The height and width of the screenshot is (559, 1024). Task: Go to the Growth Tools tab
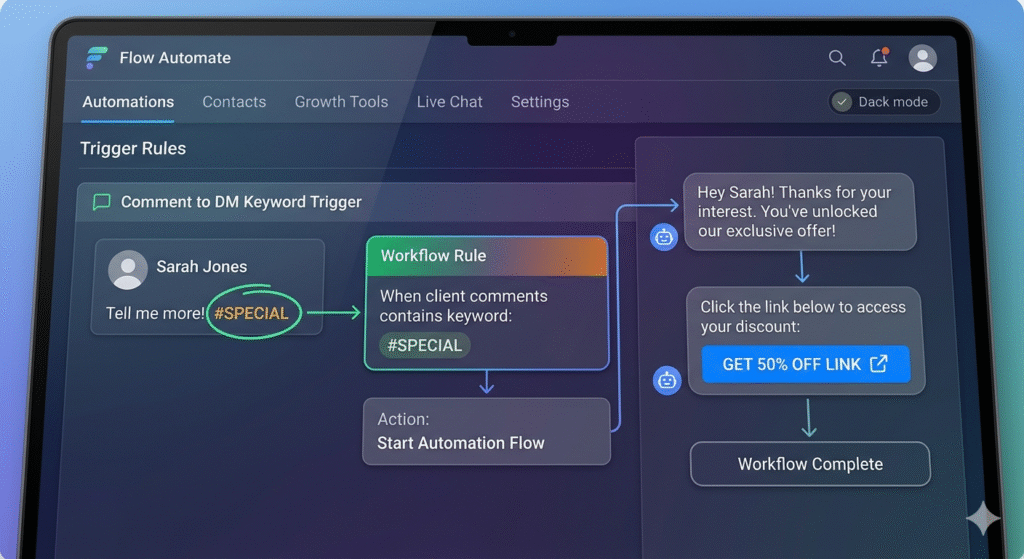click(x=341, y=102)
